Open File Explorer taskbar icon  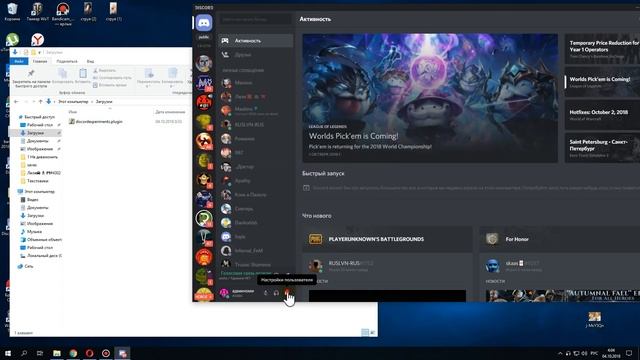(57, 353)
